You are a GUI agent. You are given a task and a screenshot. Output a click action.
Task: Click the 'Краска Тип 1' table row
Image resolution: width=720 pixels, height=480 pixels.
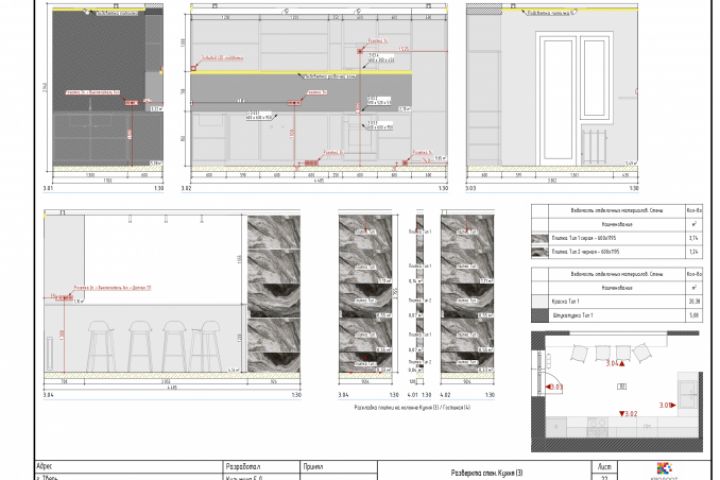[x=617, y=301]
